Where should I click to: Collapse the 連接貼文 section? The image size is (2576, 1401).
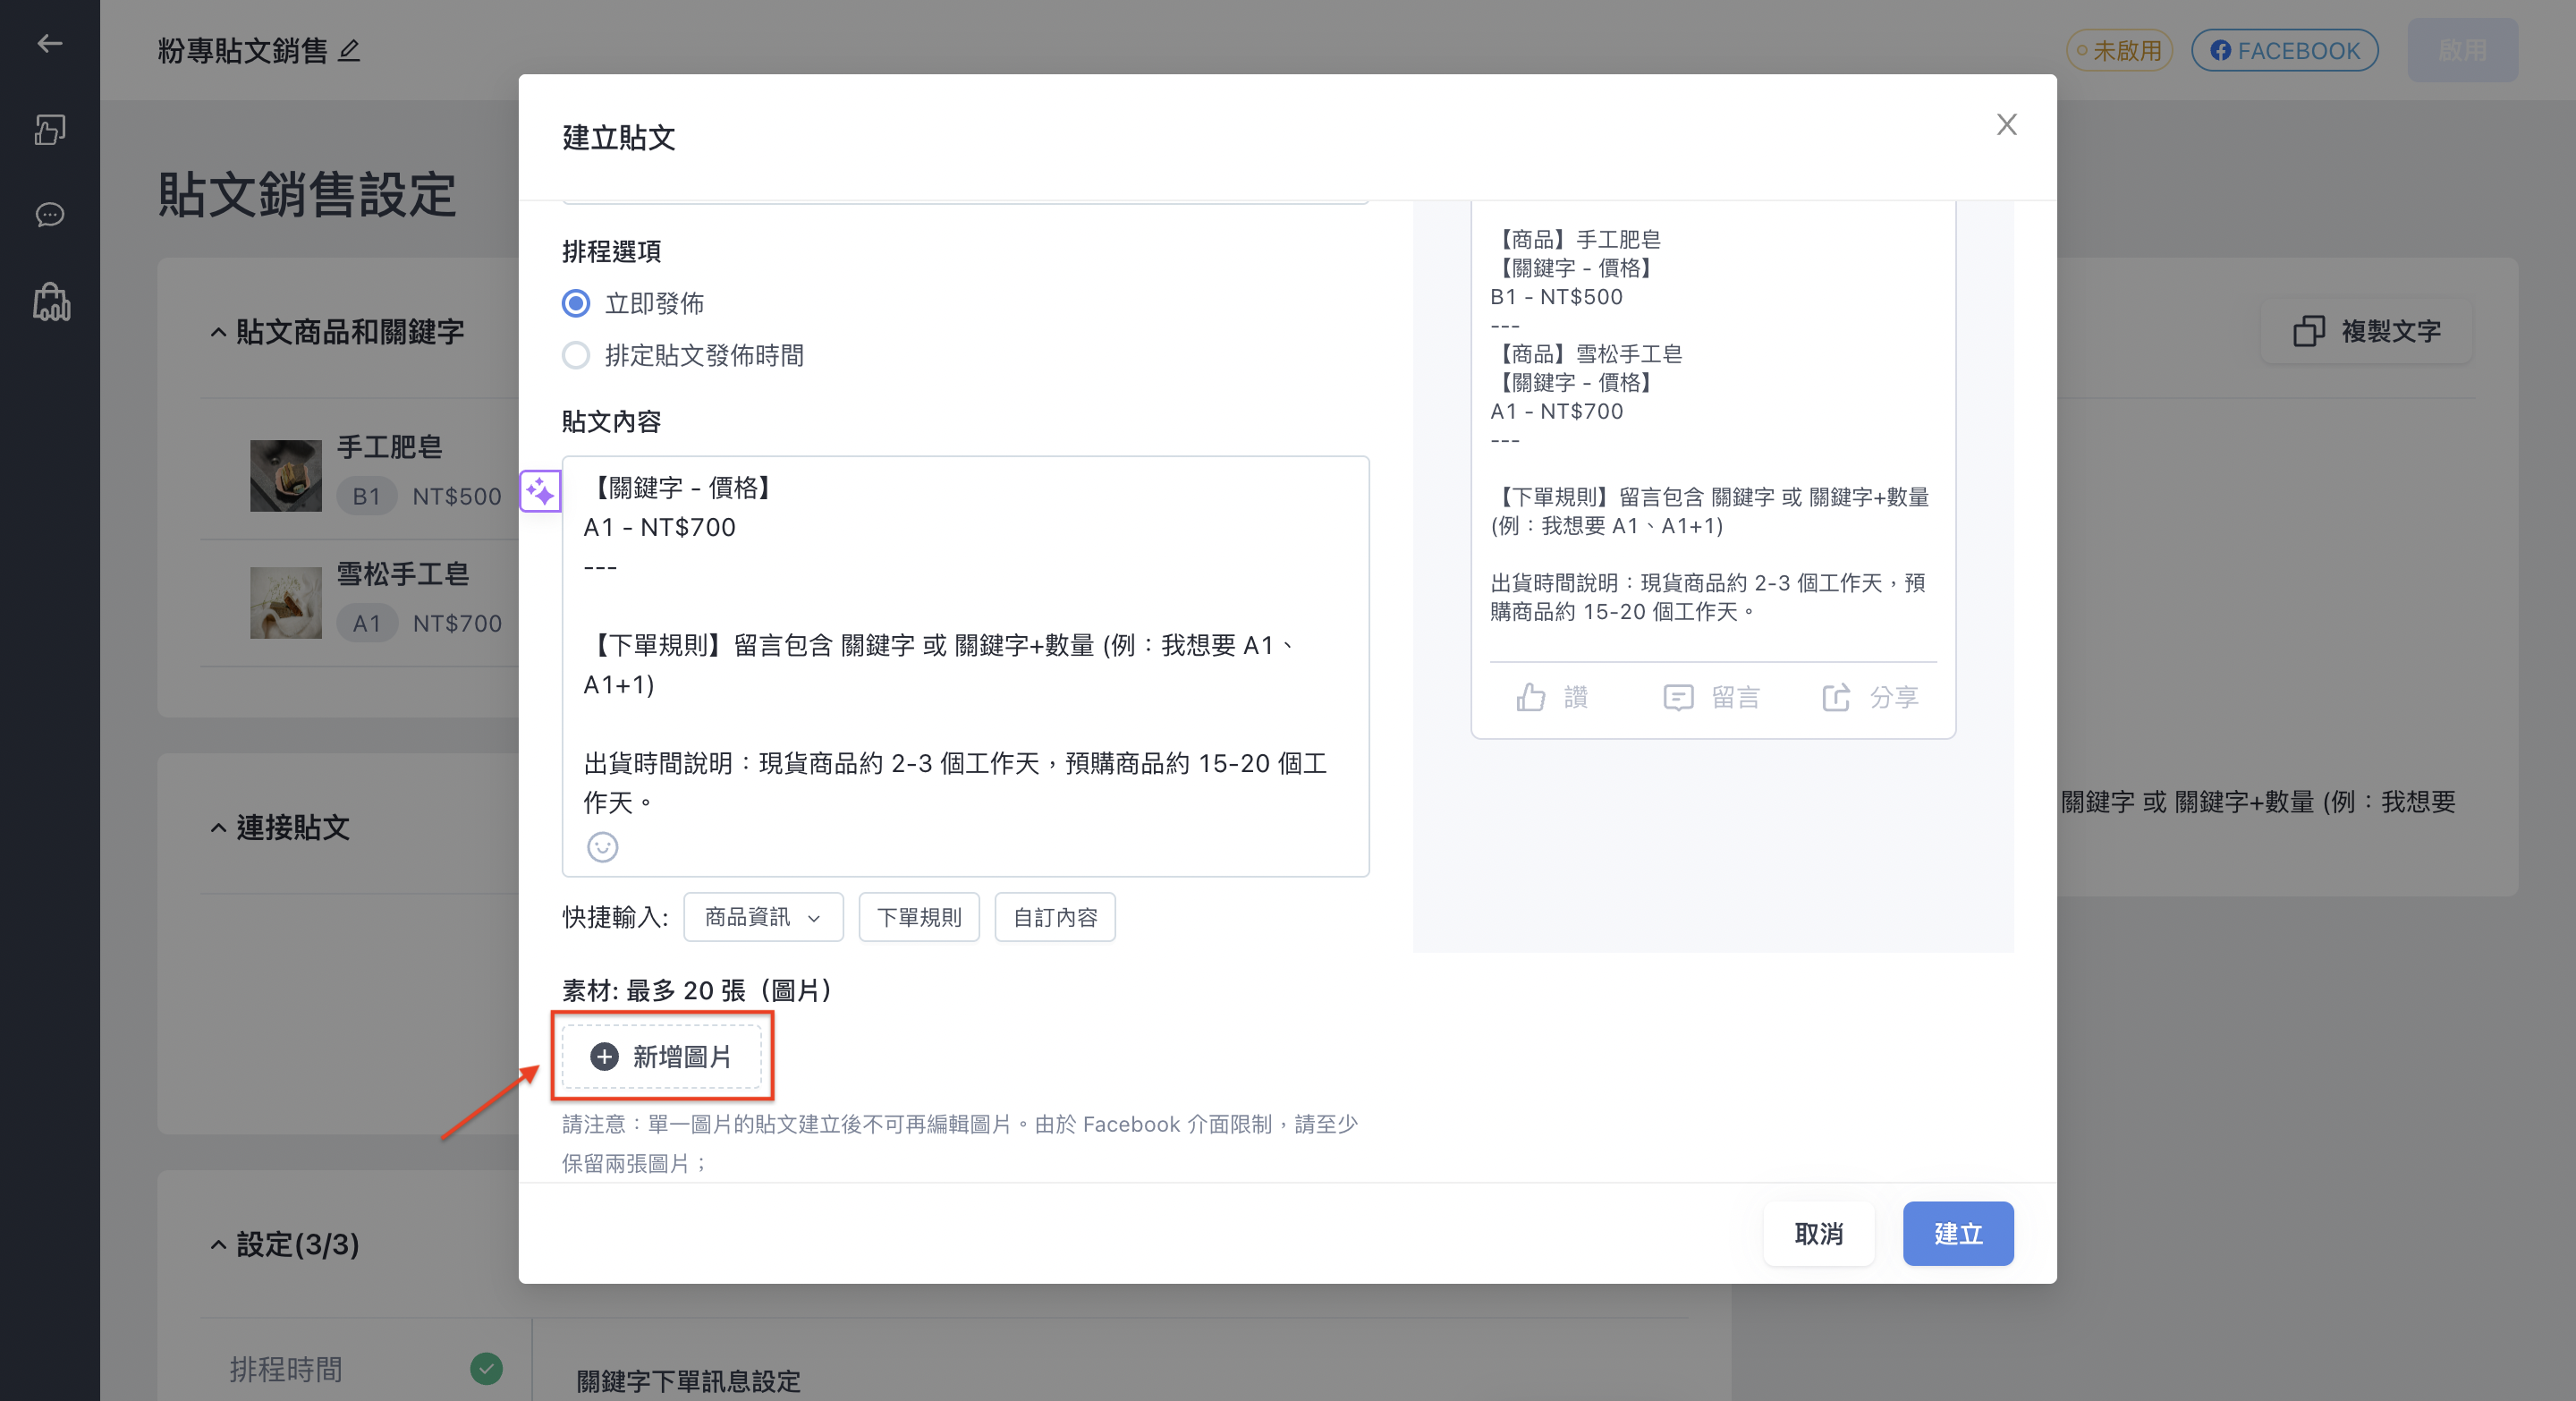[218, 828]
